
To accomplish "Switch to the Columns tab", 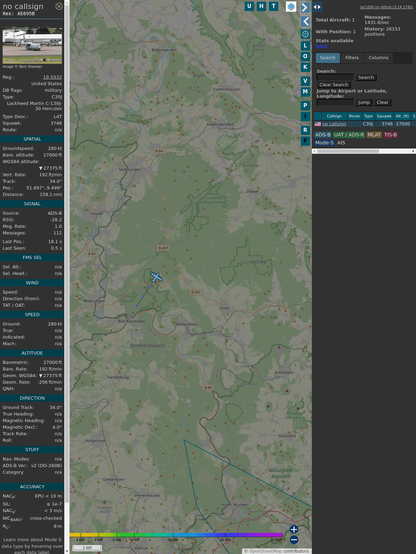I will click(378, 58).
